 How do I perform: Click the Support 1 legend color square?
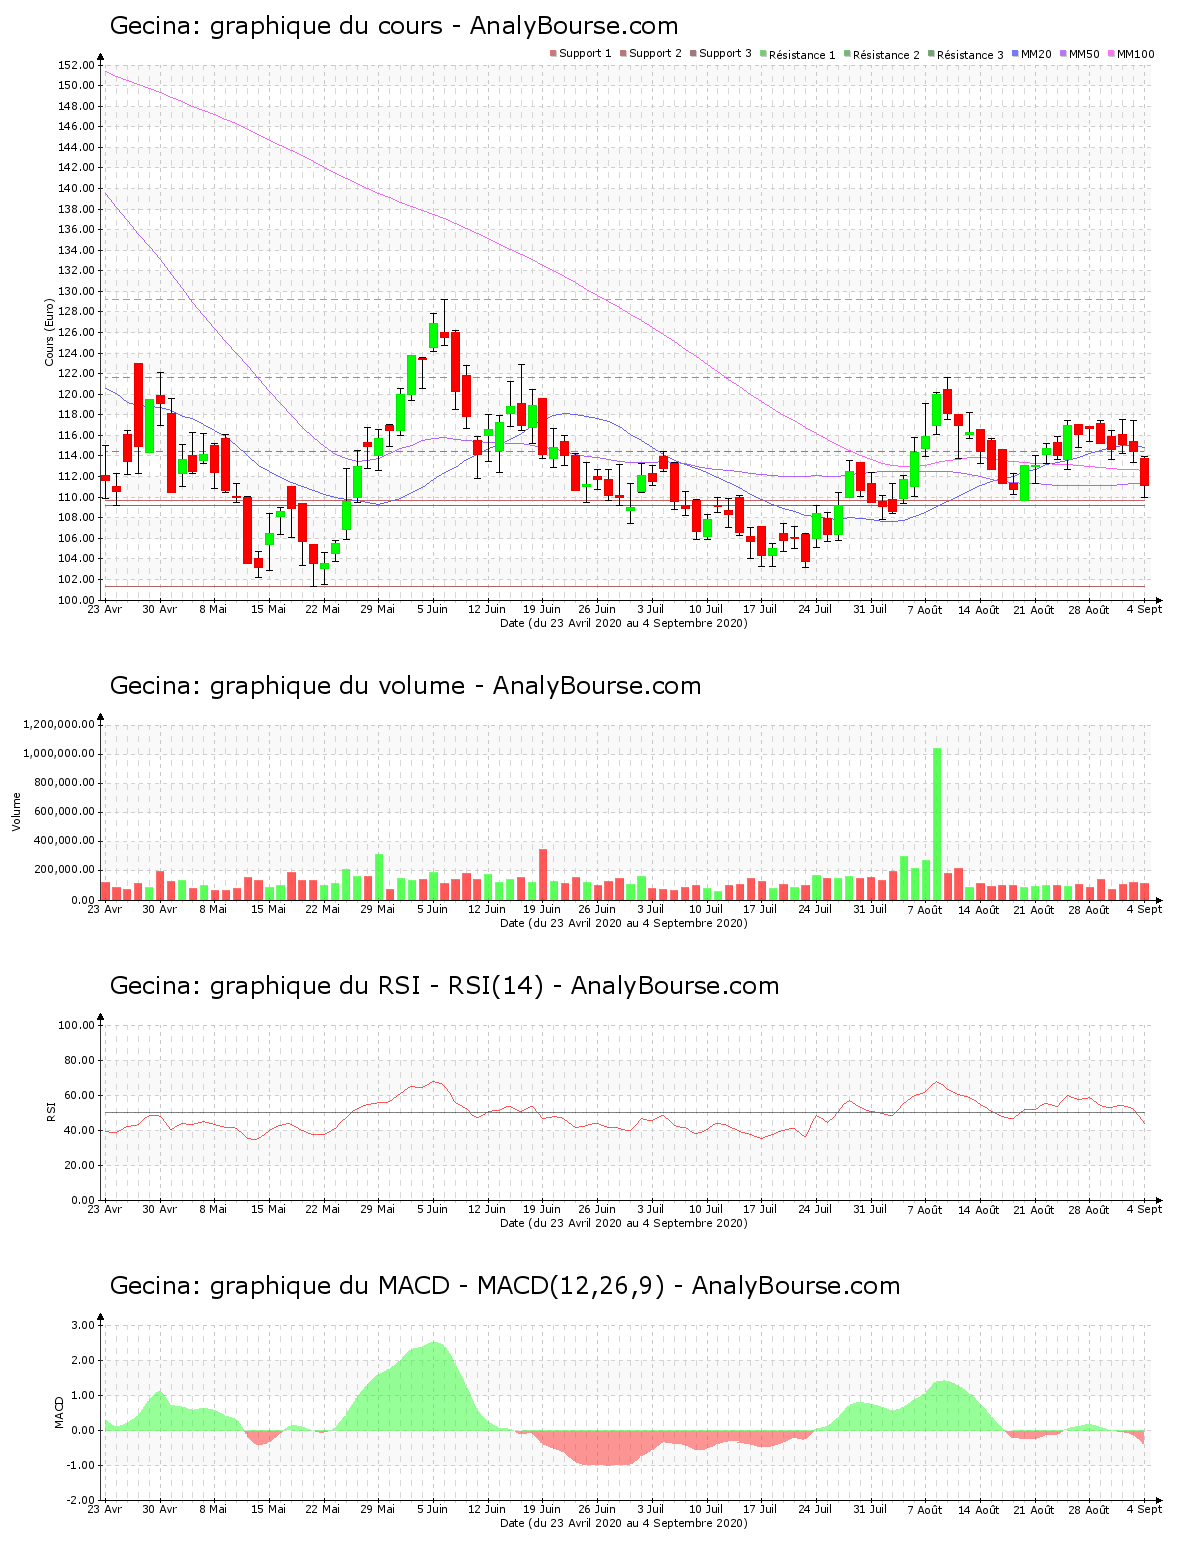tap(553, 54)
